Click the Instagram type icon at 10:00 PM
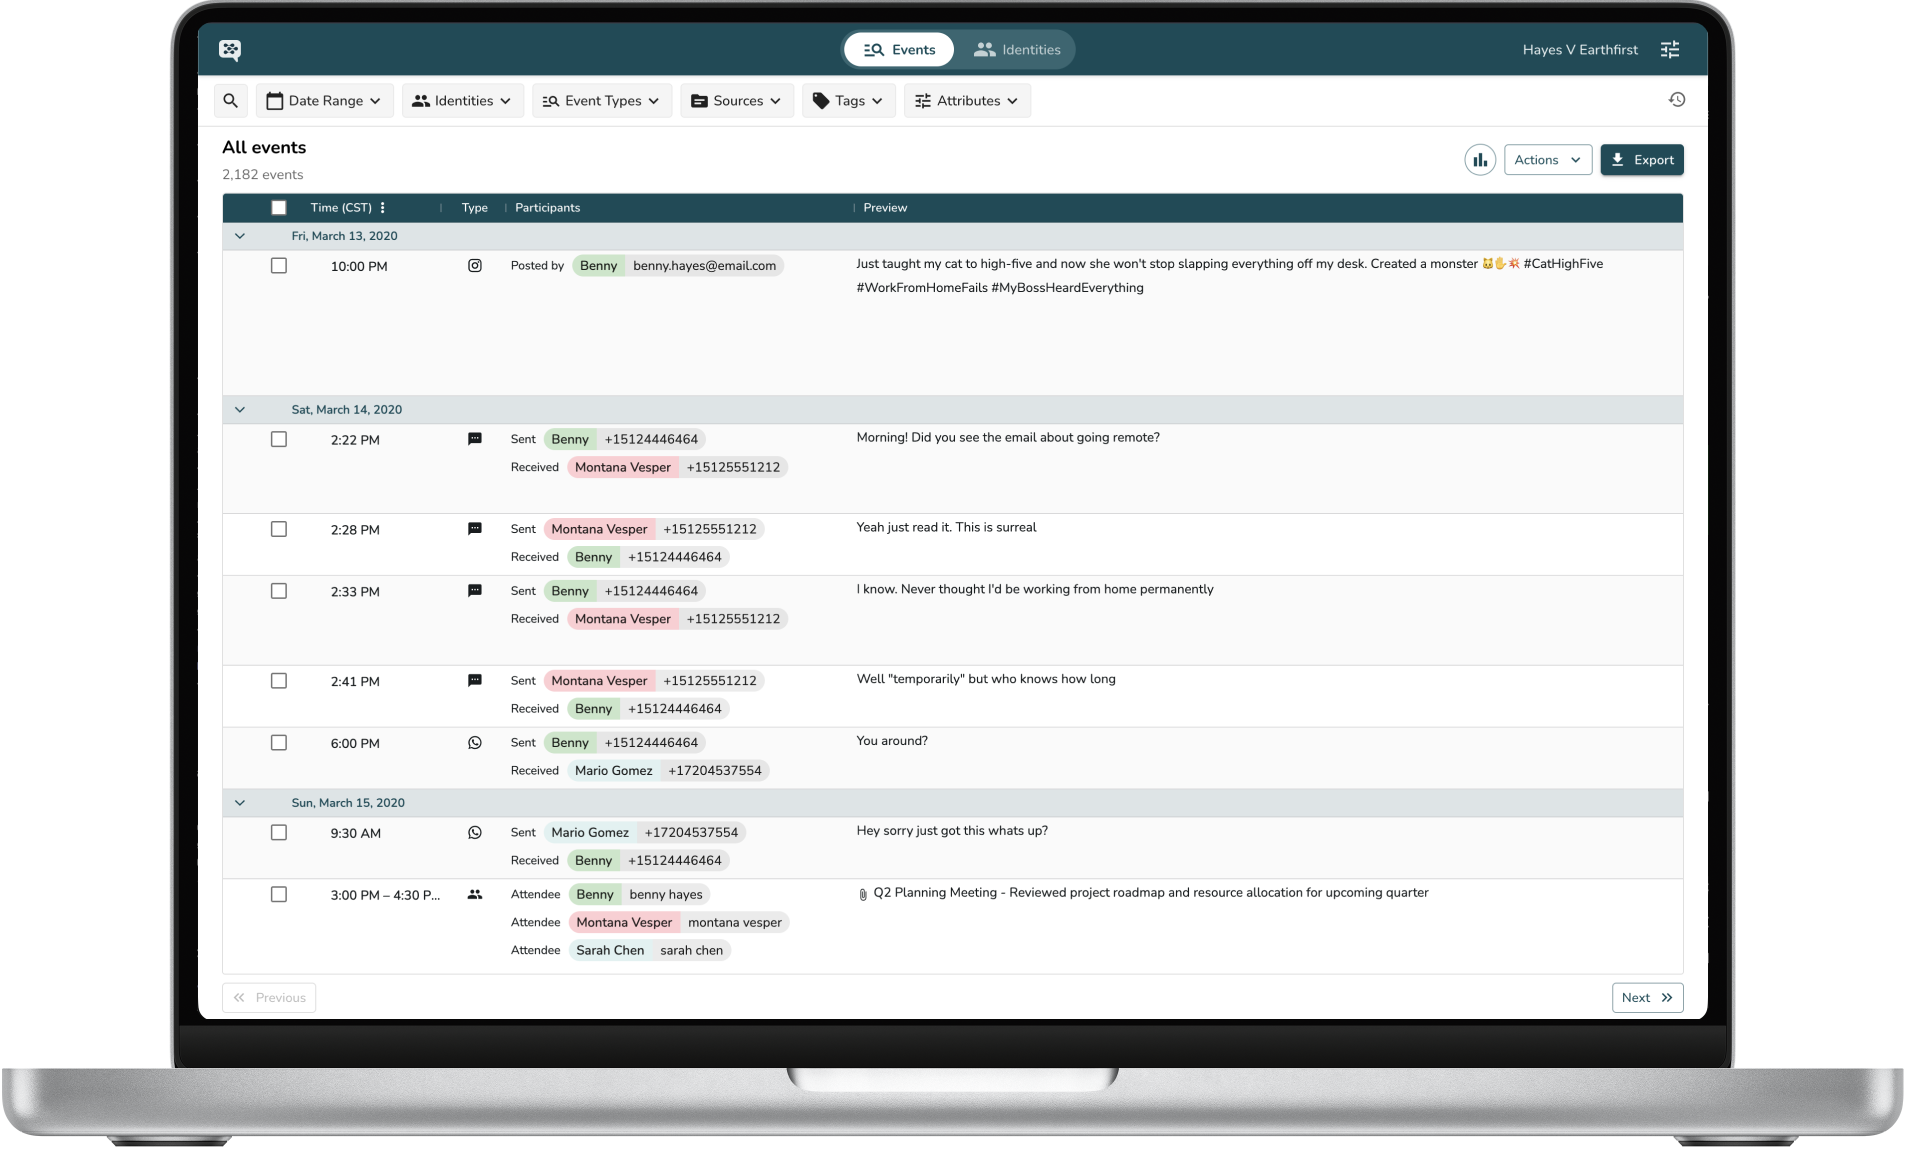The image size is (1906, 1162). click(475, 266)
